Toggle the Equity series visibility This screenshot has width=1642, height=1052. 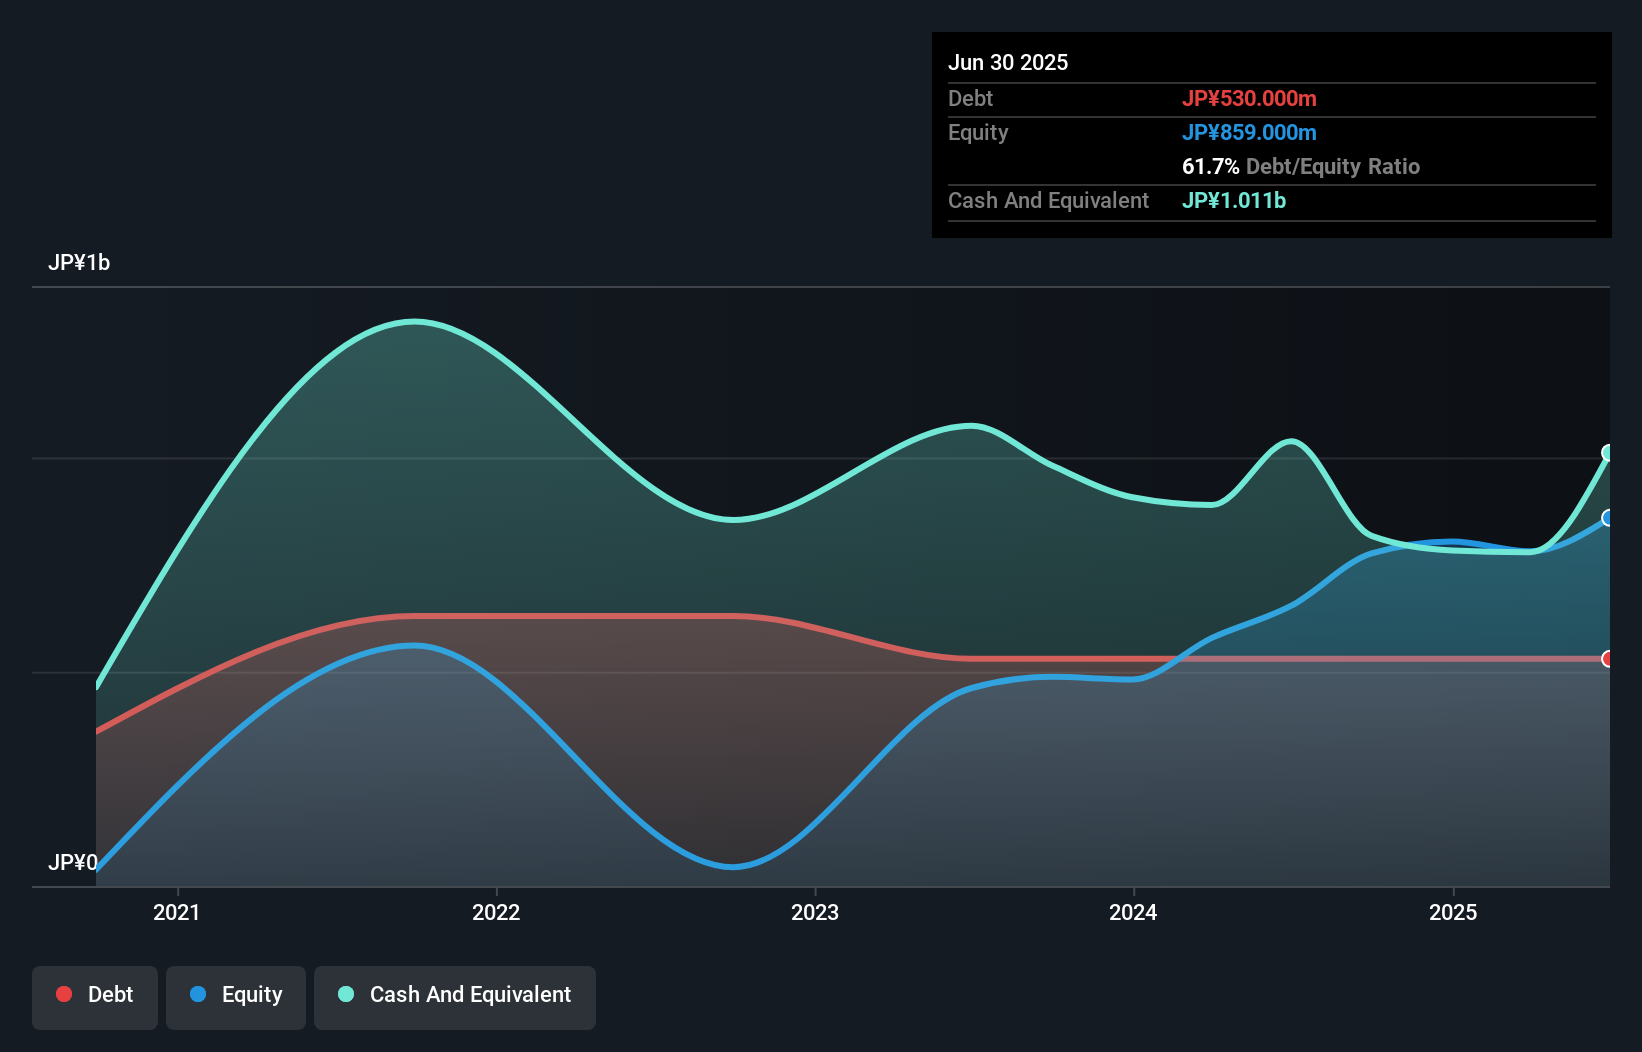(x=235, y=996)
